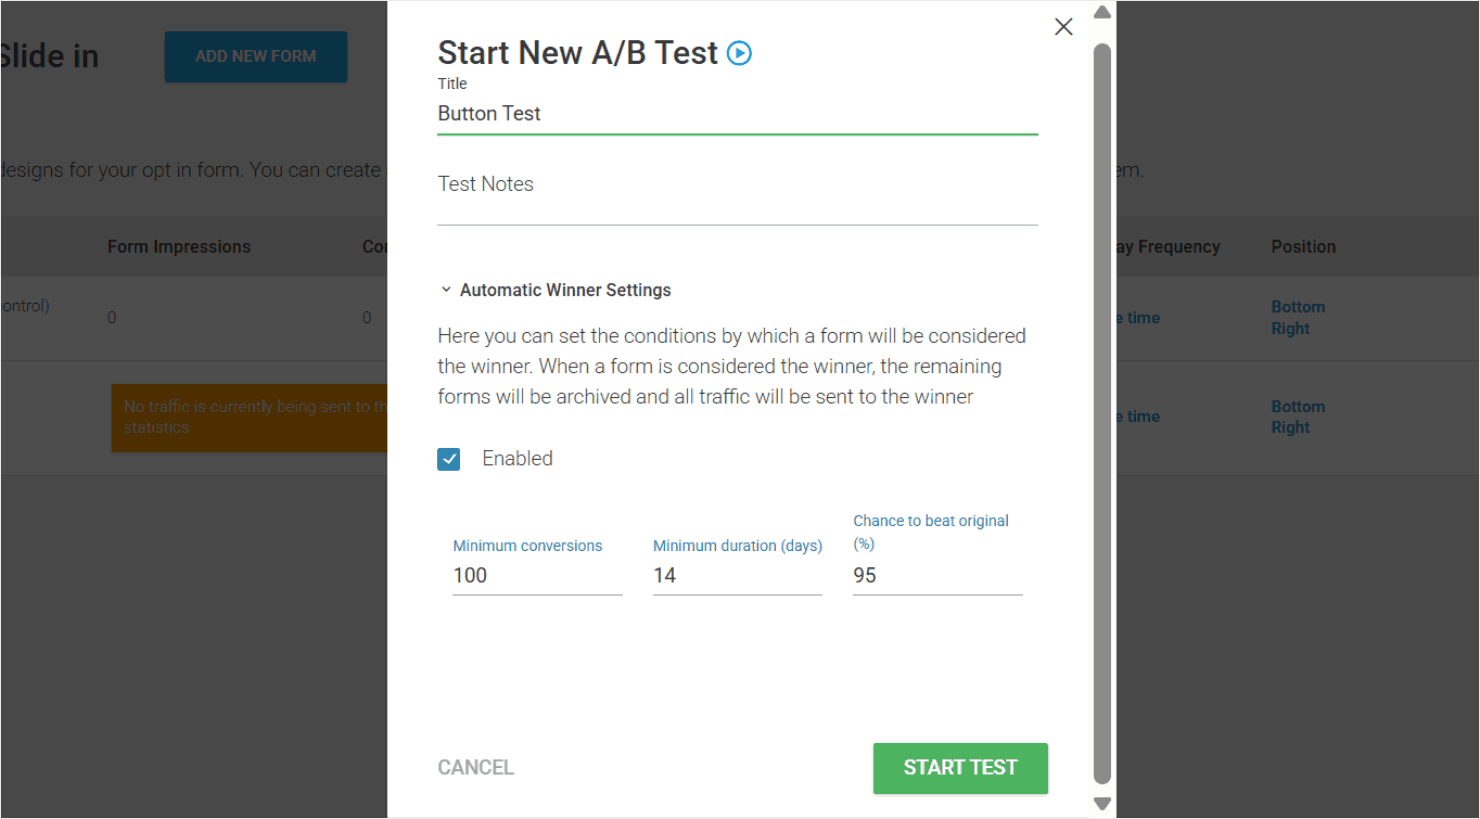Screen dimensions: 1480x819
Task: Click the scrollbar up arrow in the dialog
Action: pos(1101,12)
